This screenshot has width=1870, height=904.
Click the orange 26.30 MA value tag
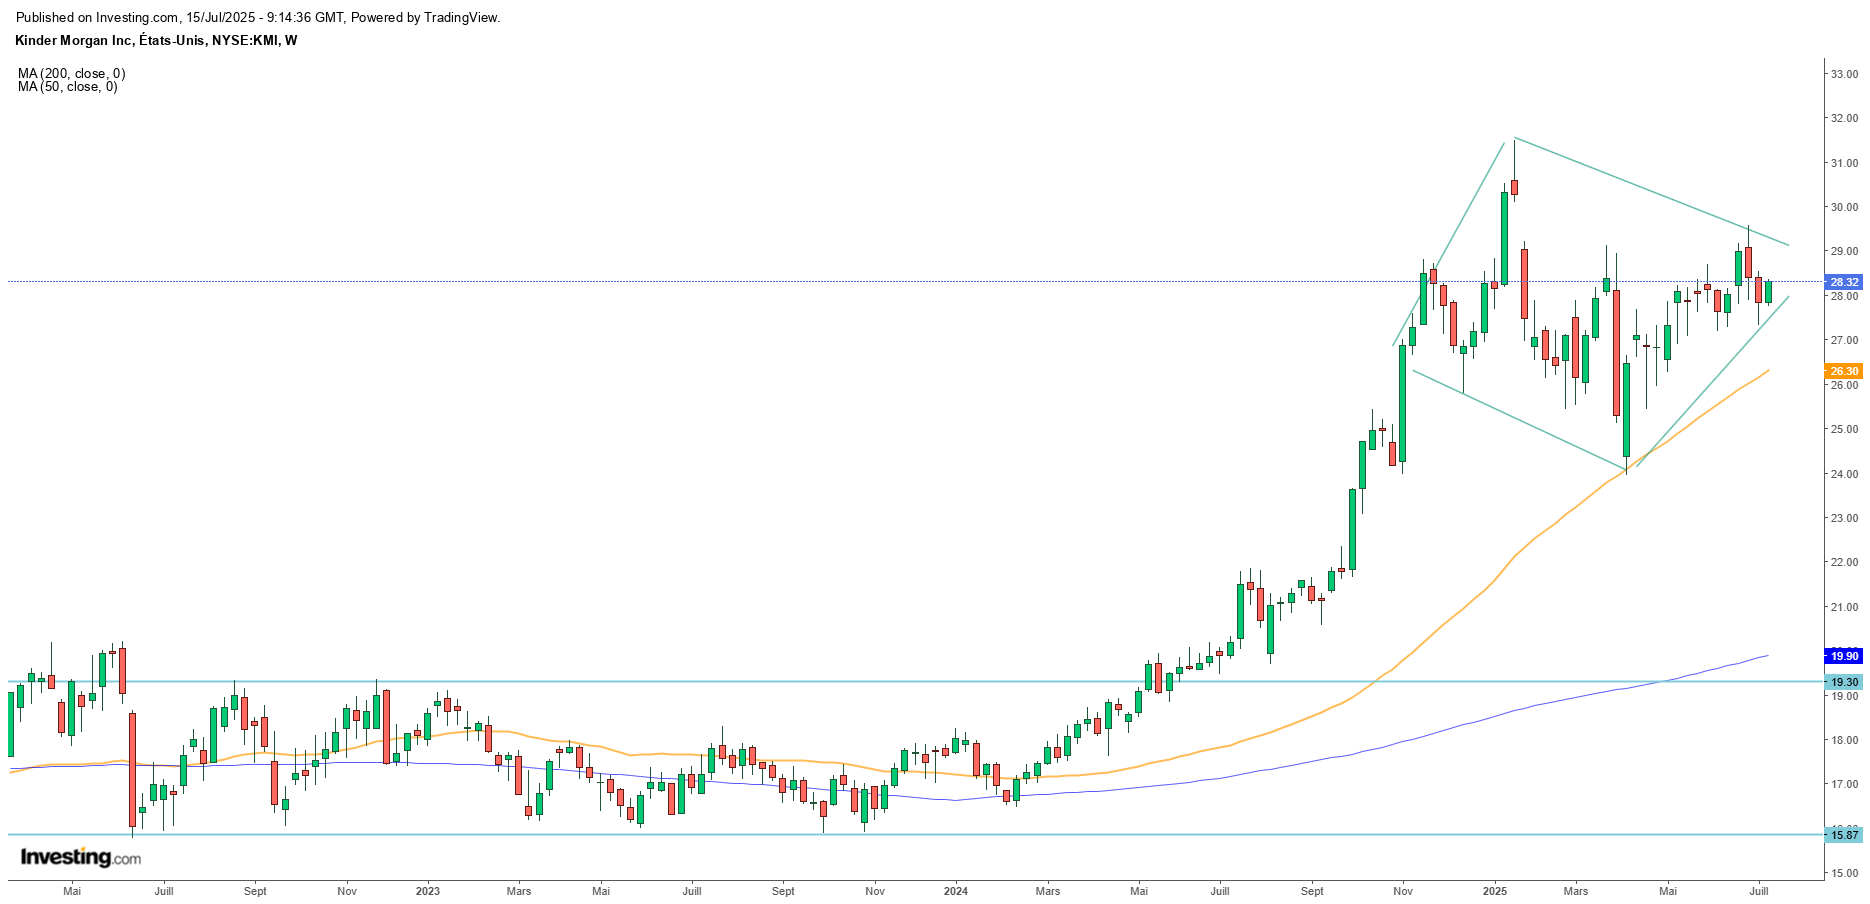tap(1844, 371)
